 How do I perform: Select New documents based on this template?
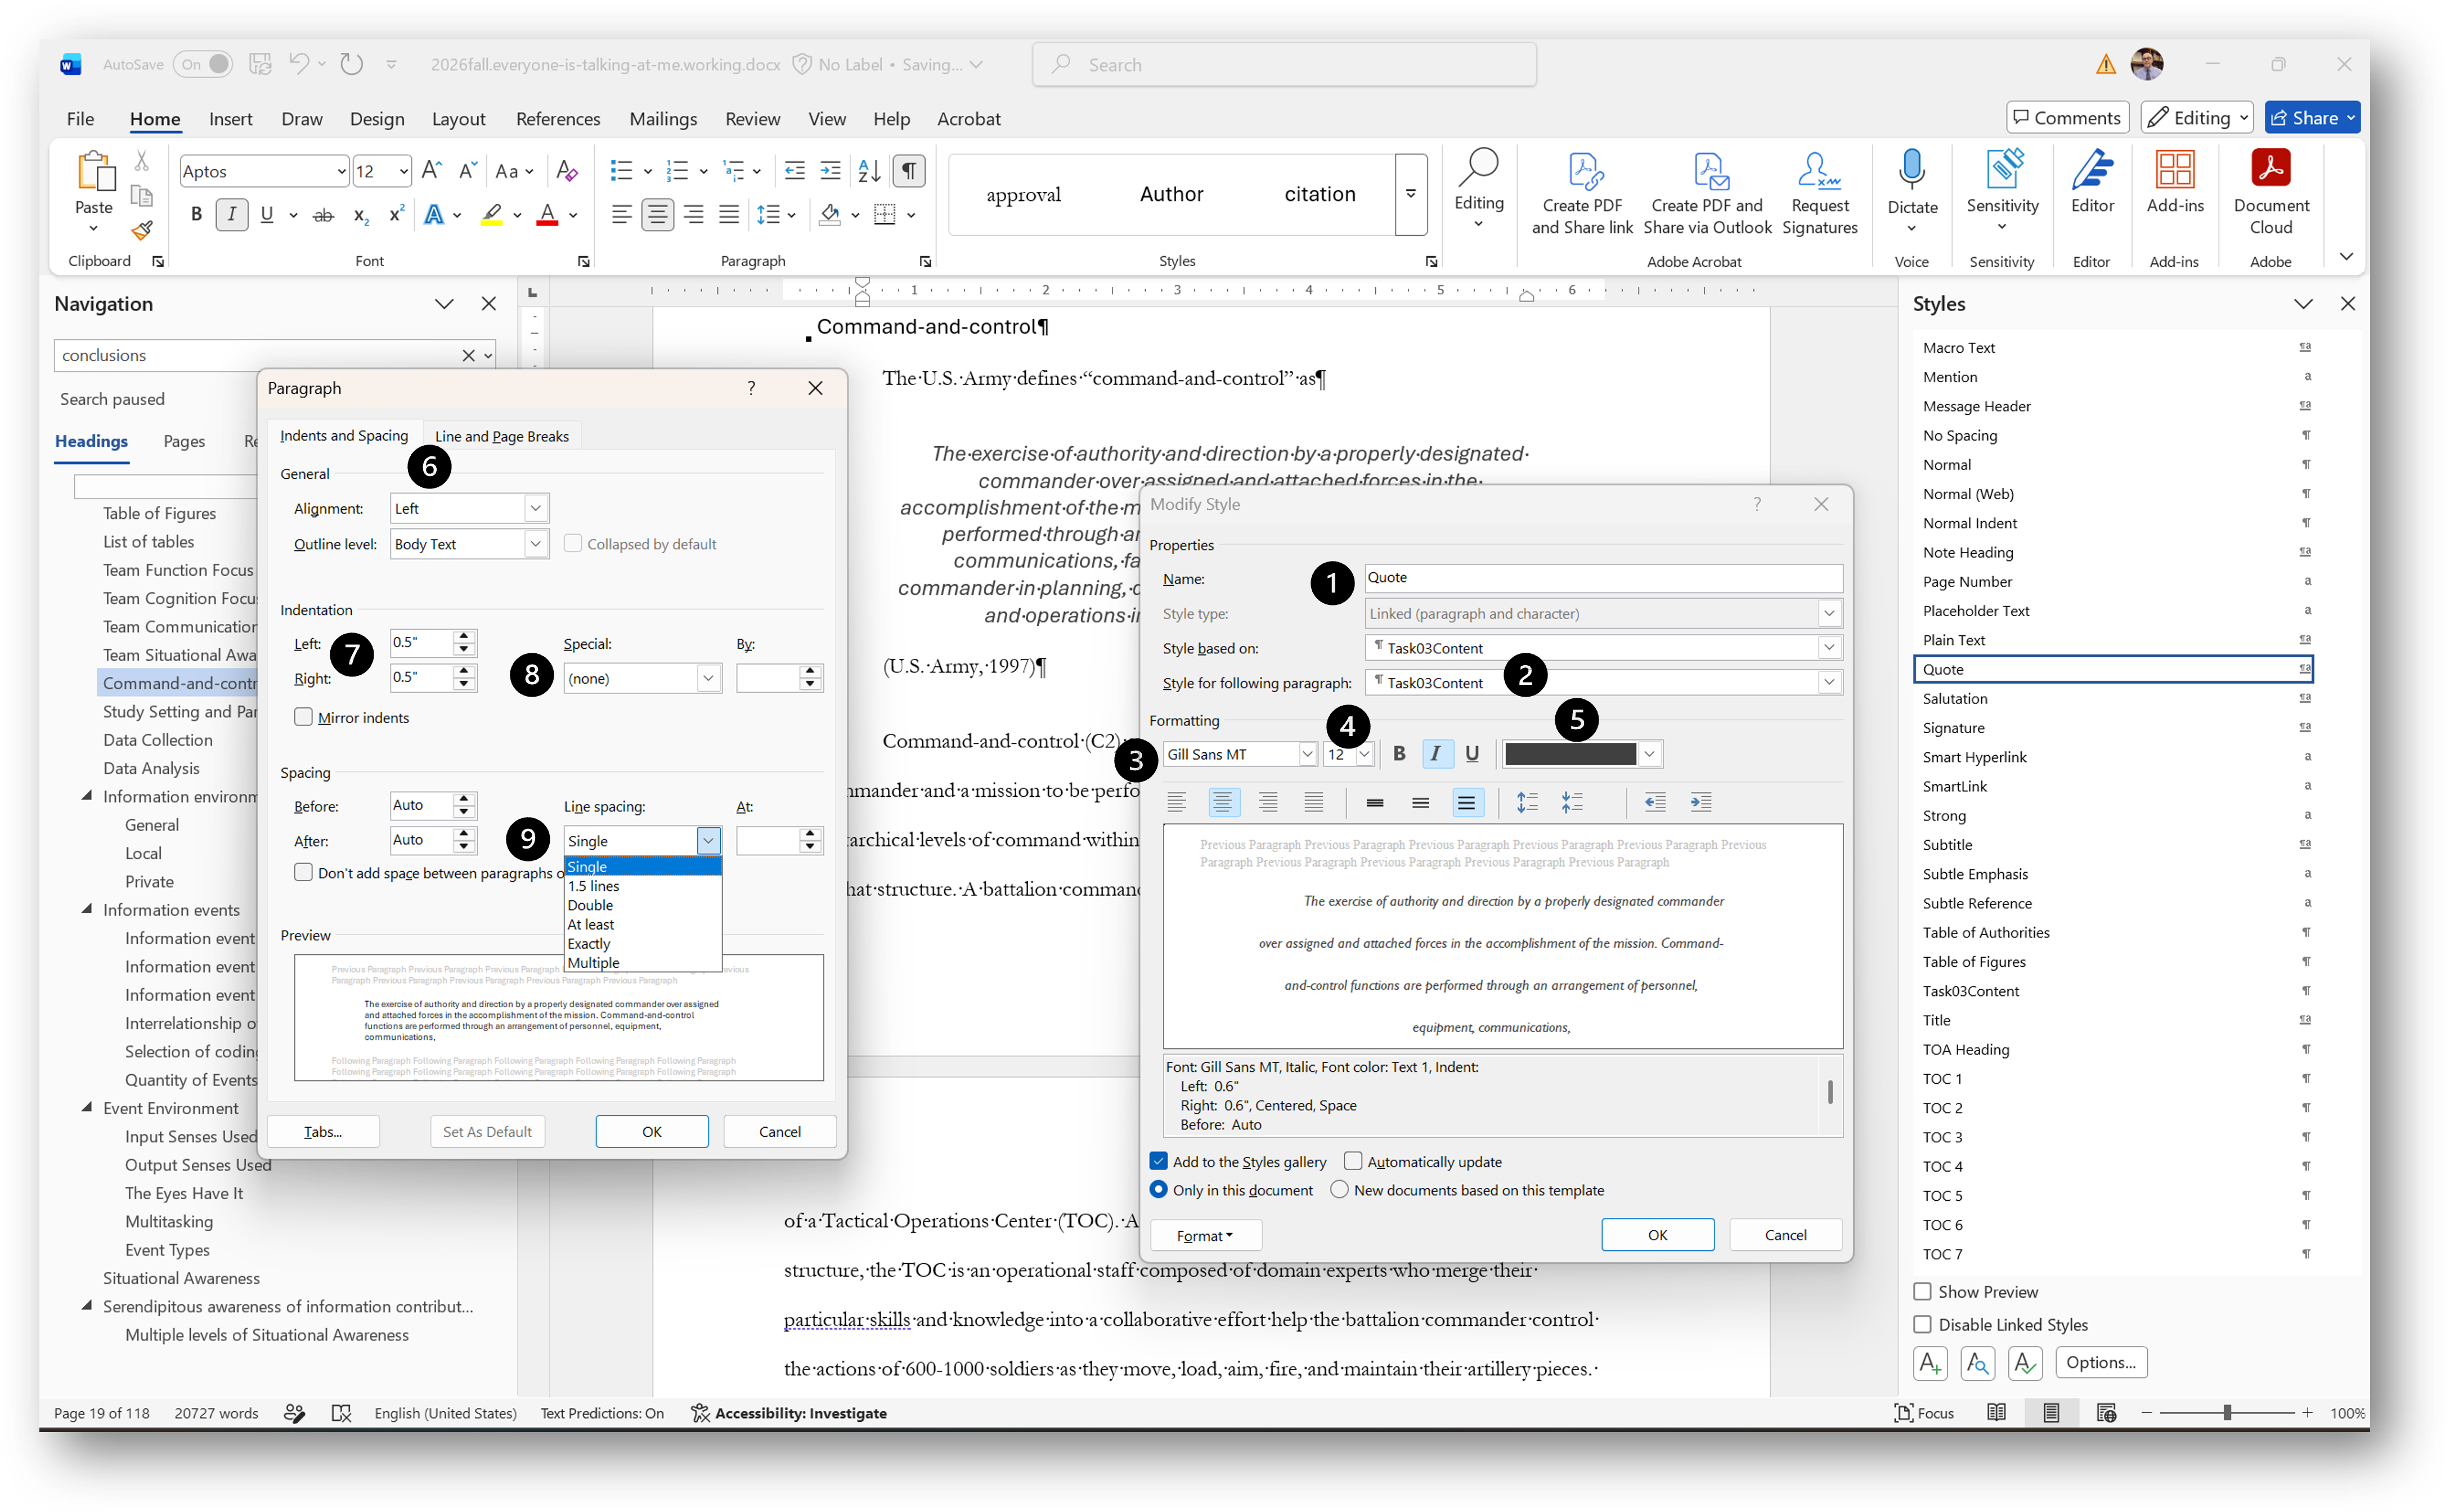coord(1339,1190)
